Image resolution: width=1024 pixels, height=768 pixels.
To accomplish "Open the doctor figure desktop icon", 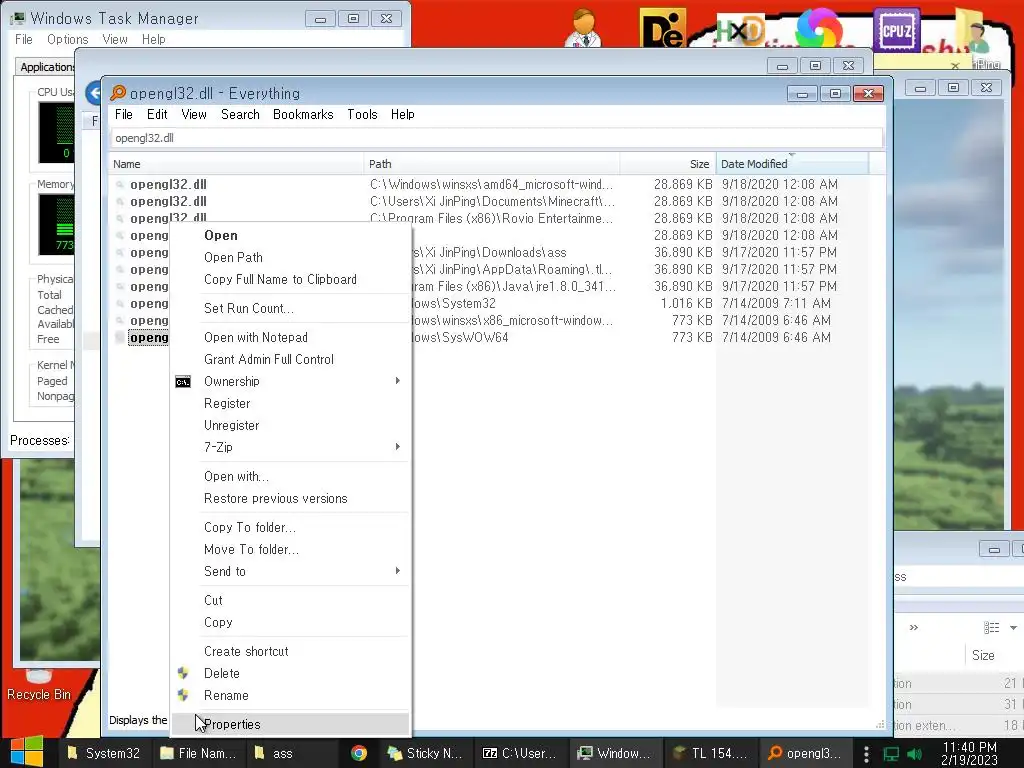I will (x=584, y=28).
